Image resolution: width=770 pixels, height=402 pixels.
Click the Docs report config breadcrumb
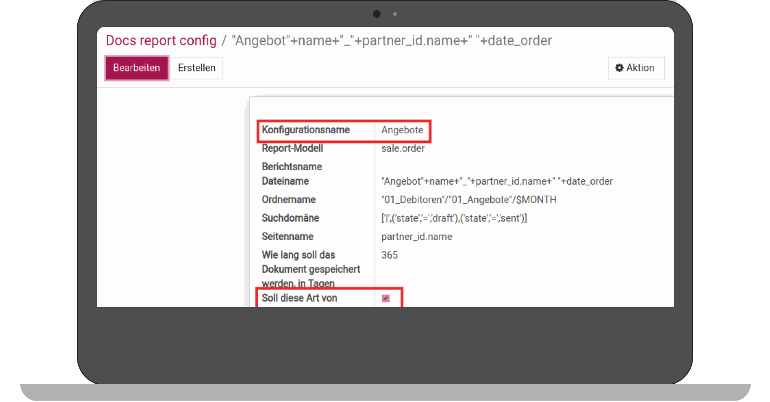[162, 41]
